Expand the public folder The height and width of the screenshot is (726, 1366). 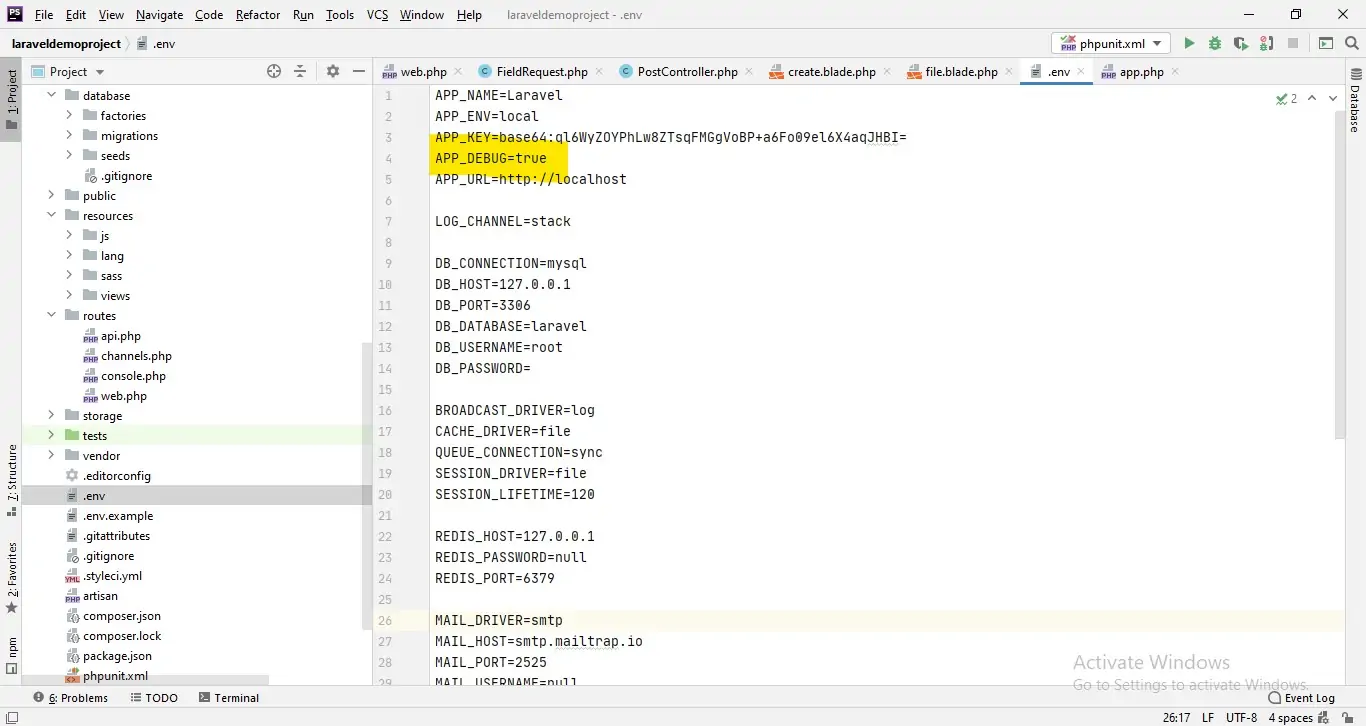click(x=52, y=196)
